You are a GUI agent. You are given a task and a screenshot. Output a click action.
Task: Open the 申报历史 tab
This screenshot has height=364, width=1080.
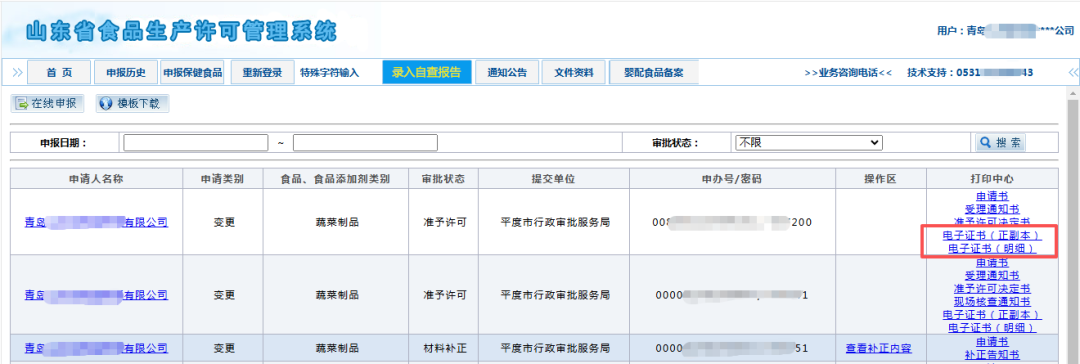coord(126,72)
